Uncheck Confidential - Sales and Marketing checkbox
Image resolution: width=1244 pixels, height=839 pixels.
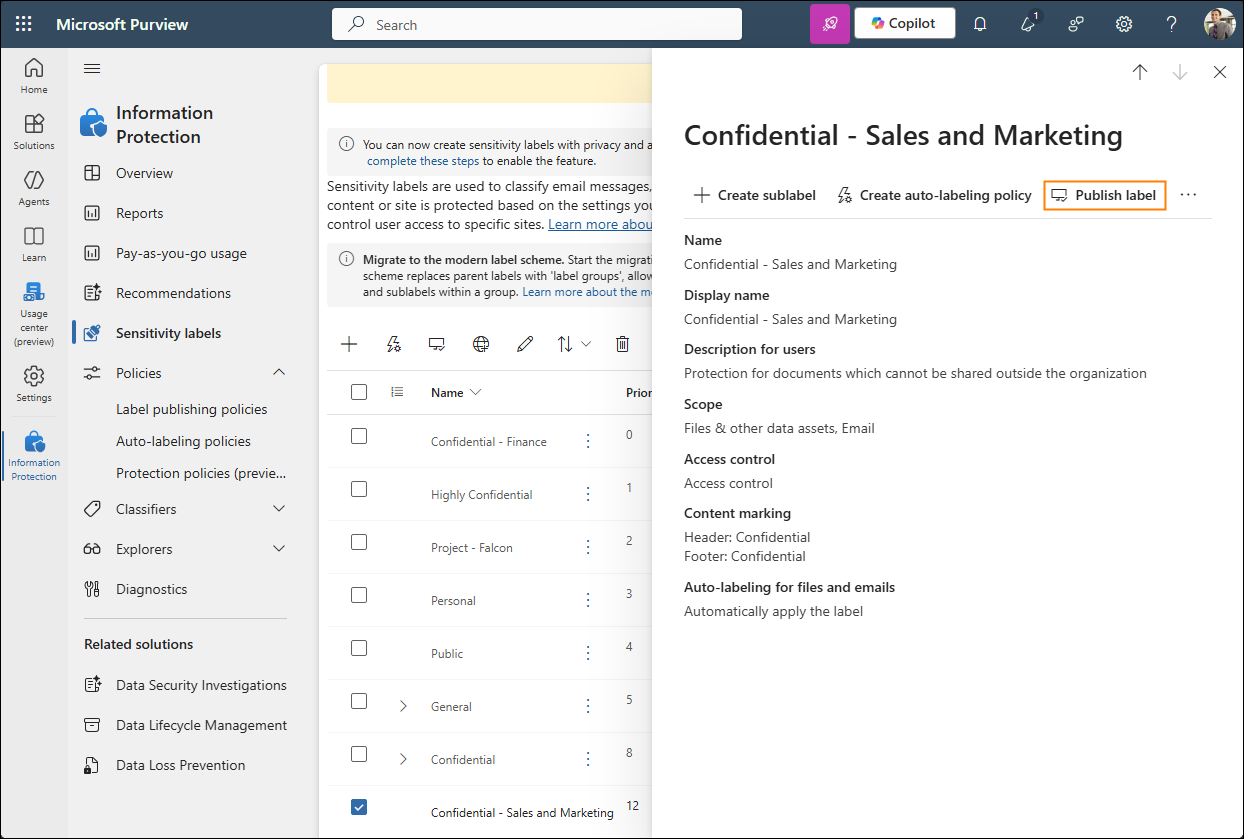[x=359, y=807]
